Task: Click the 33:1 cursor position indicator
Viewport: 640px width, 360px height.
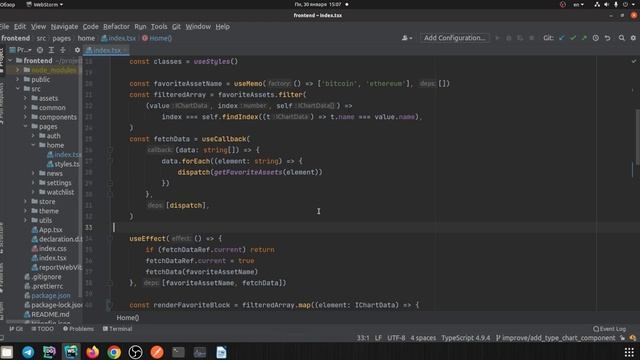Action: (x=363, y=338)
